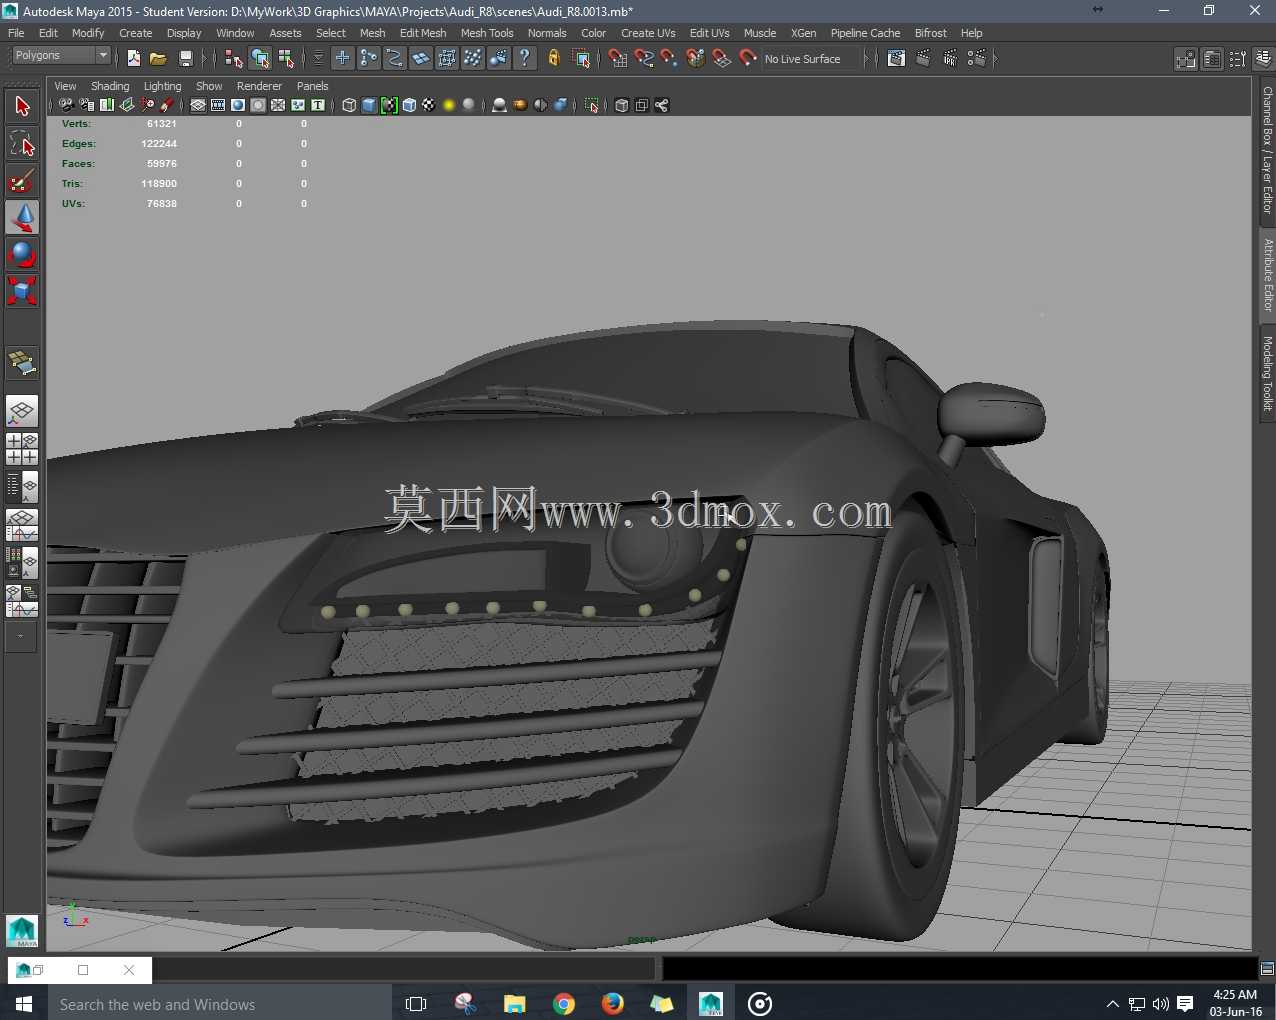Show the Attribute Editor sidebar button

pos(1212,59)
